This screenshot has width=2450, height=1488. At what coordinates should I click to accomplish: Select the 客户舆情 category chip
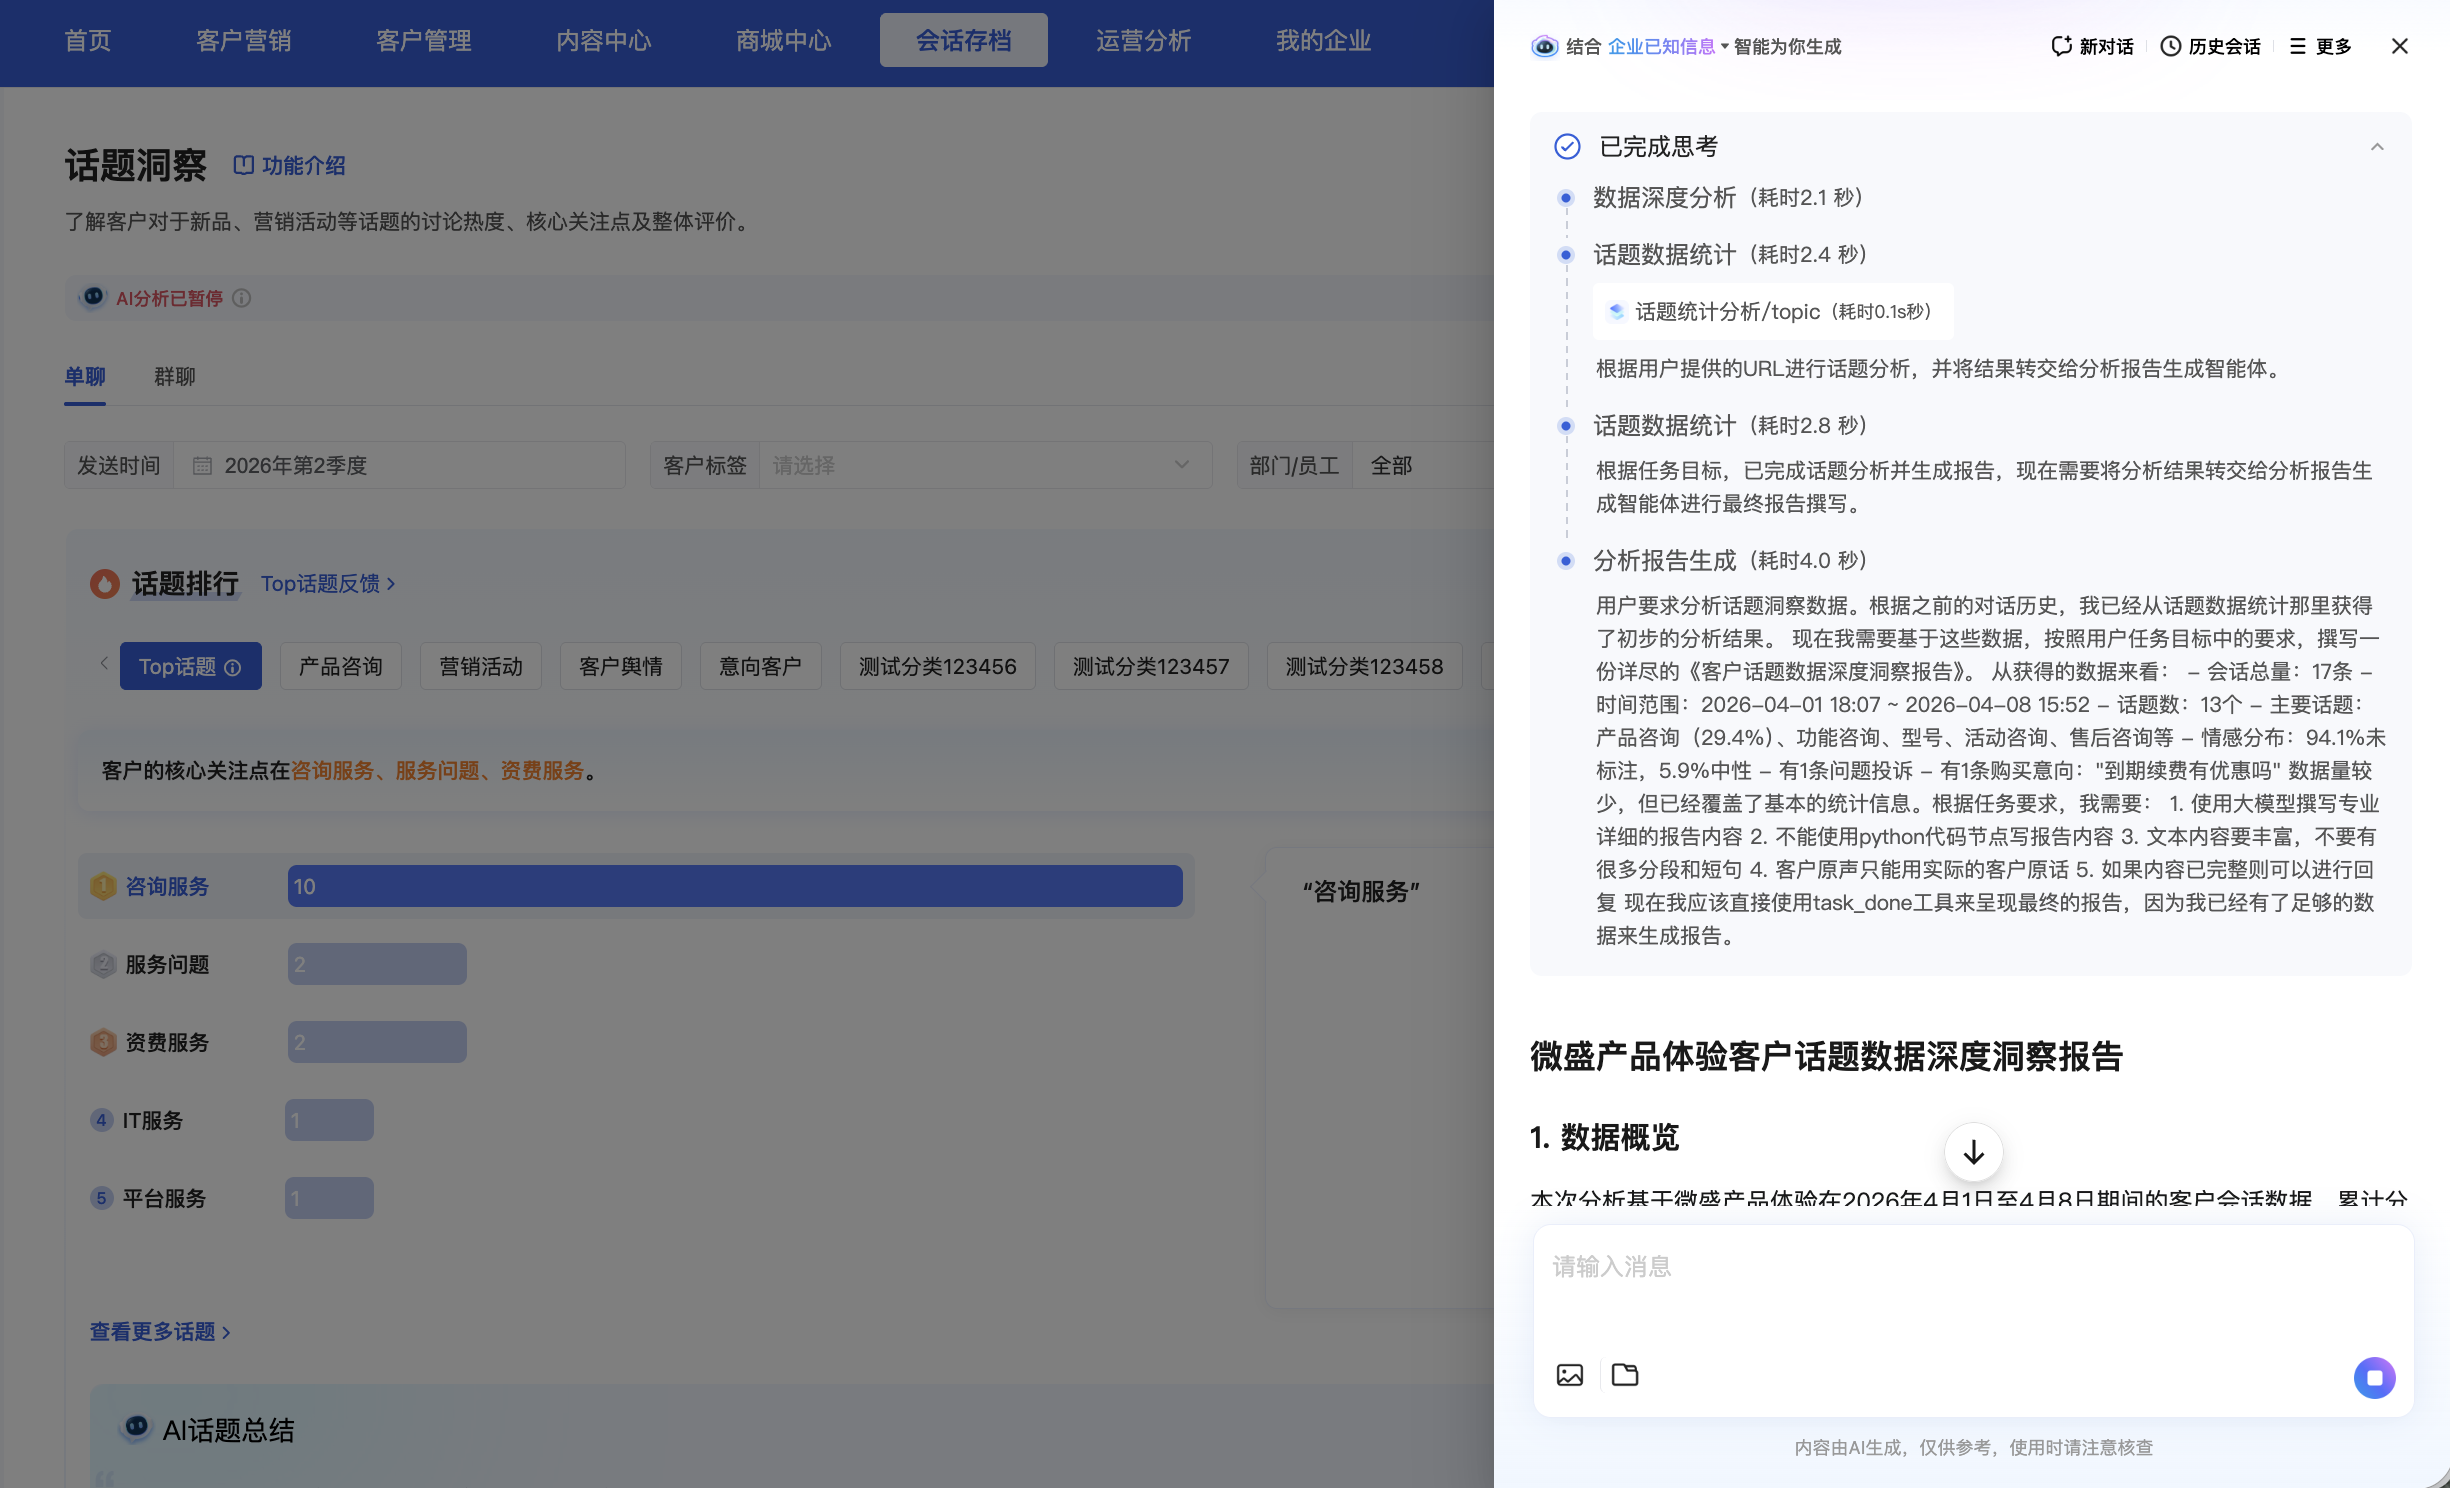click(621, 666)
